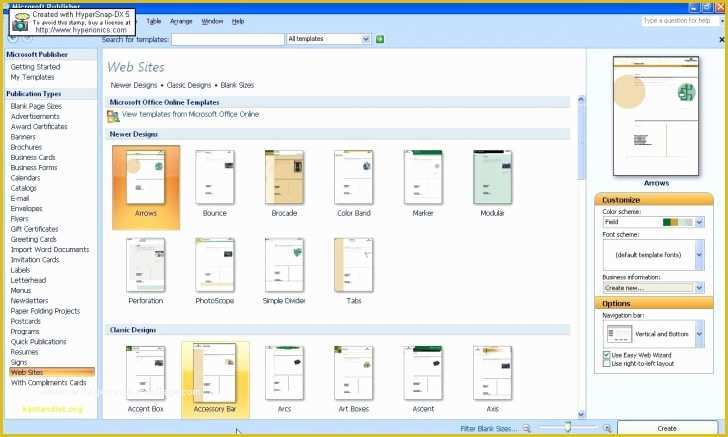Open the Window menu
This screenshot has width=728, height=437.
click(212, 21)
